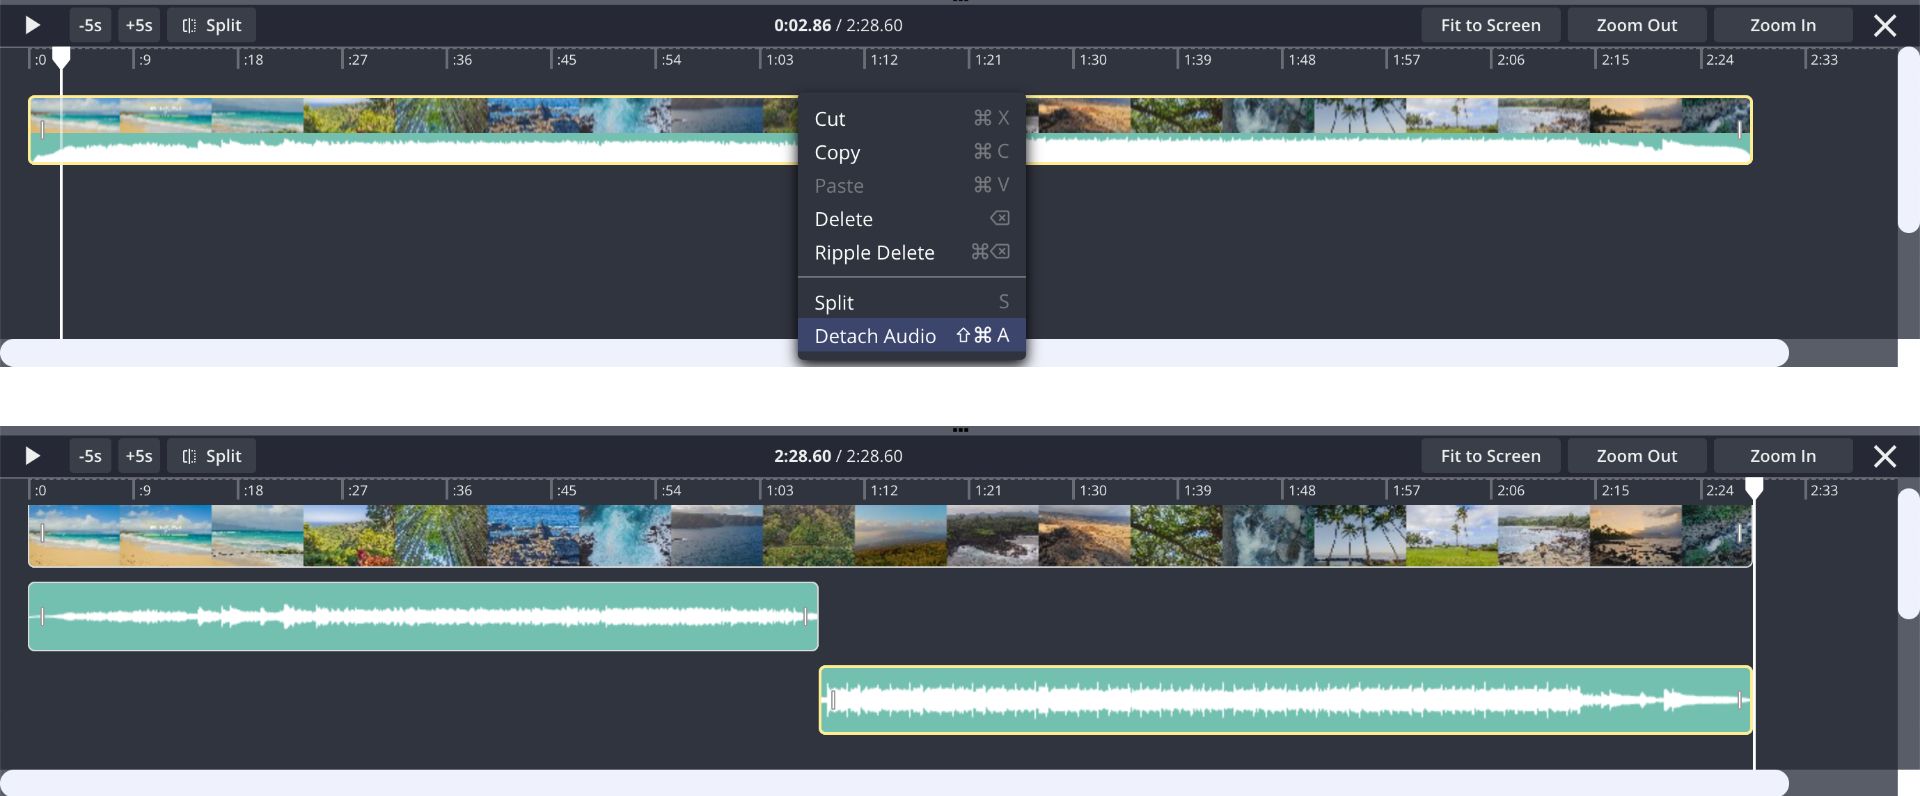Select the second detached audio clip
Image resolution: width=1920 pixels, height=796 pixels.
pyautogui.click(x=1285, y=700)
